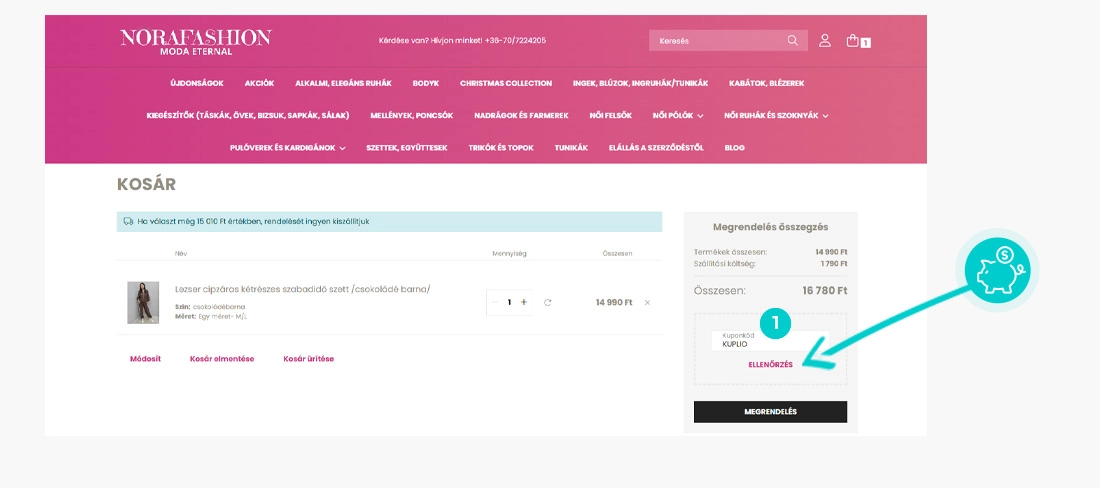This screenshot has width=1100, height=488.
Task: Click the Megrendelés order button
Action: [x=770, y=412]
